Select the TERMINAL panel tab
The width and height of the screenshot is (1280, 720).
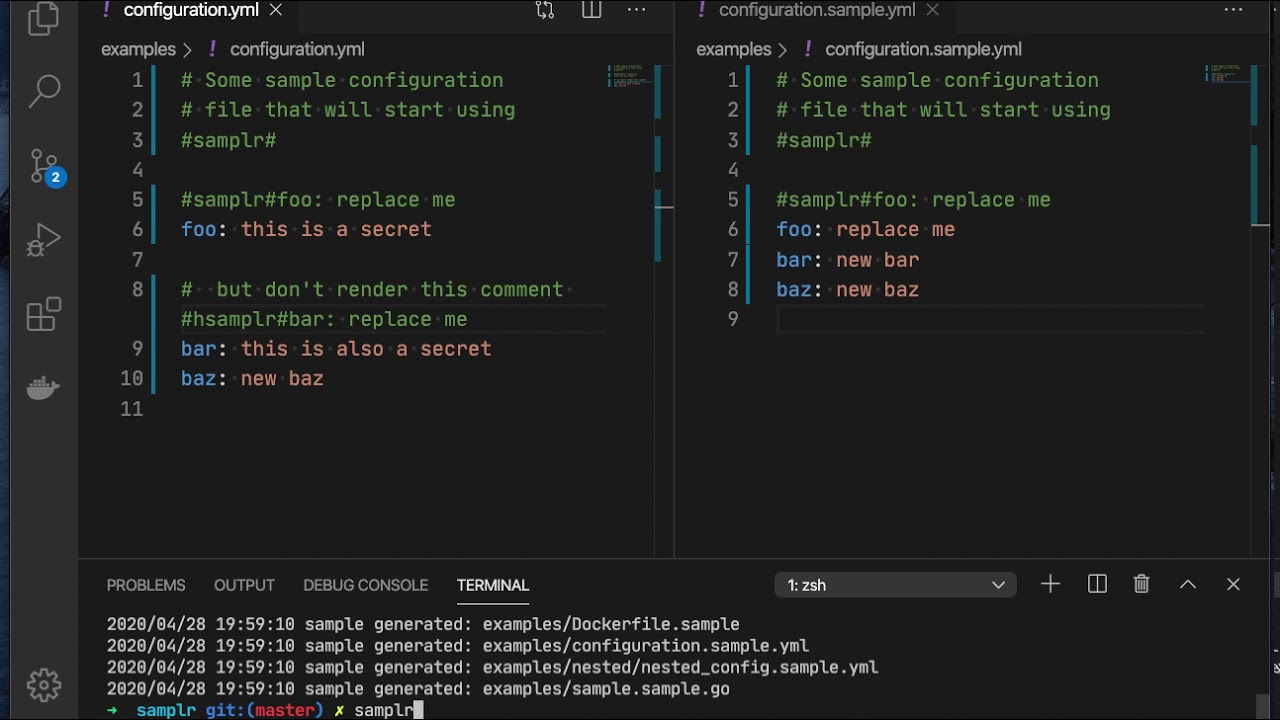(x=493, y=585)
